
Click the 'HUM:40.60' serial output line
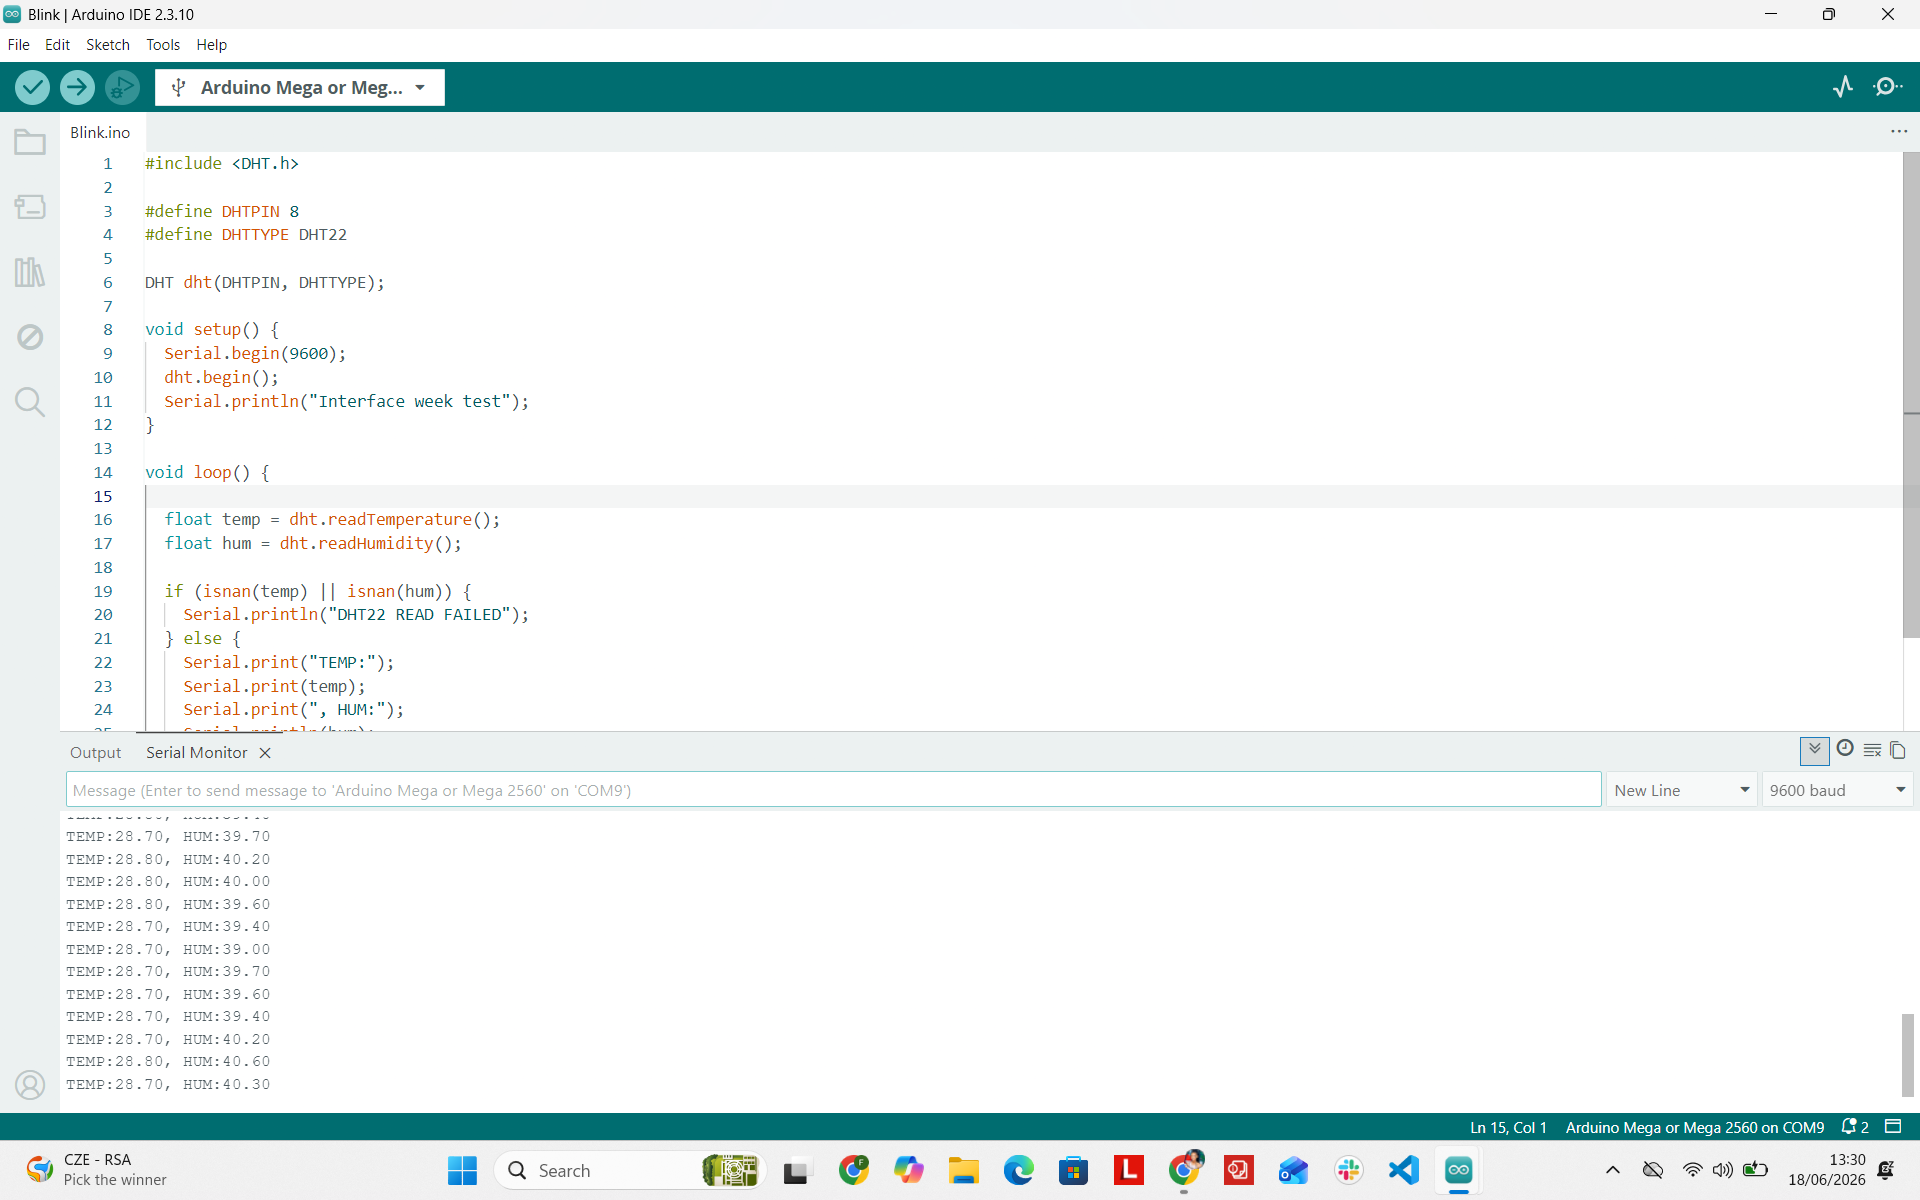pyautogui.click(x=168, y=1062)
